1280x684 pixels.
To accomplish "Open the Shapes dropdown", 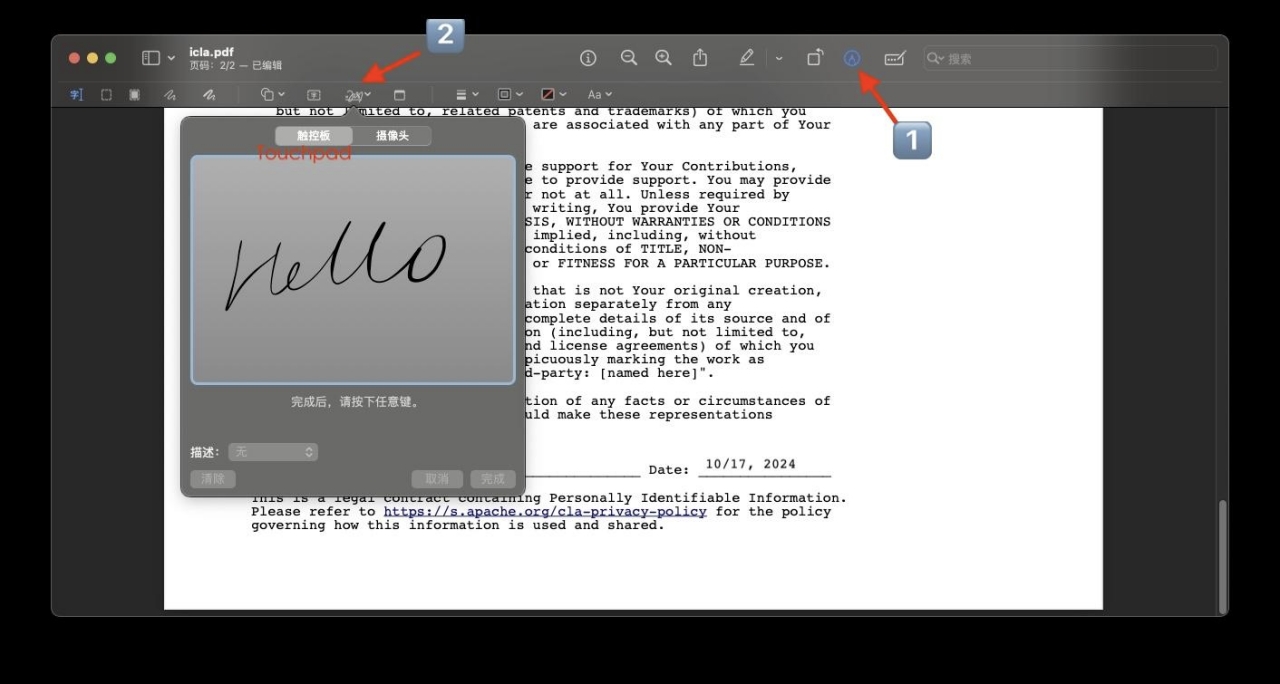I will (x=272, y=95).
